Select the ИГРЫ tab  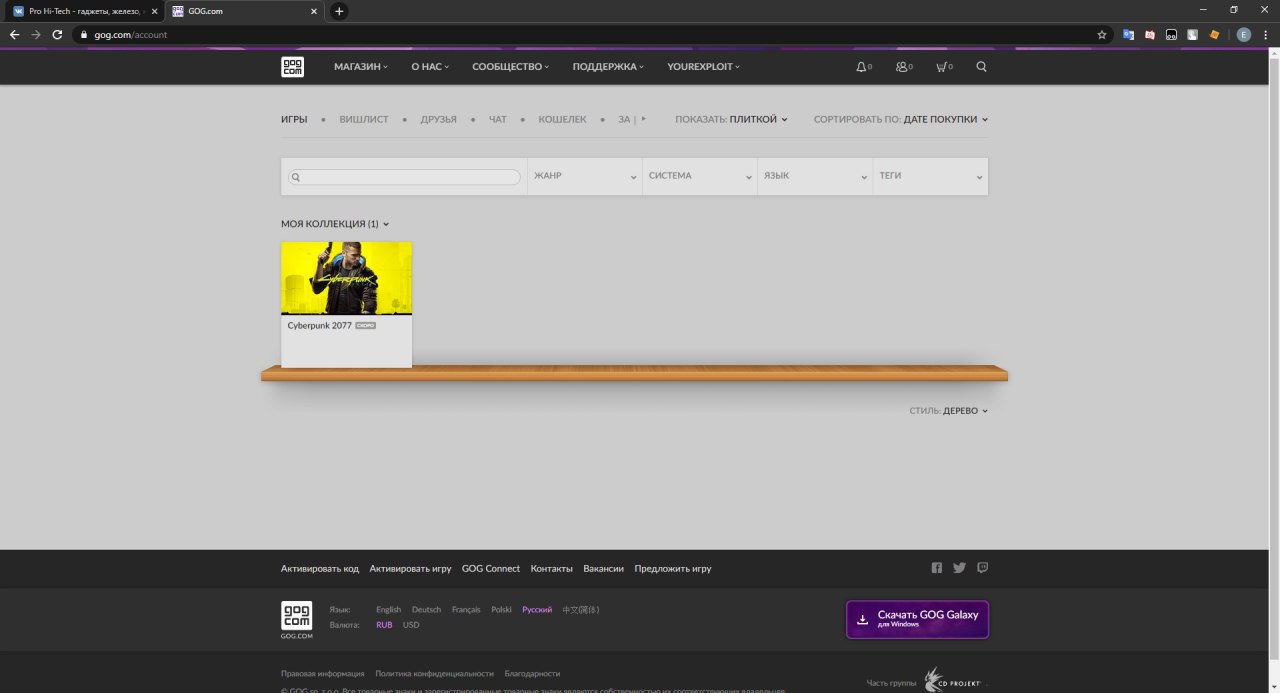[x=294, y=119]
